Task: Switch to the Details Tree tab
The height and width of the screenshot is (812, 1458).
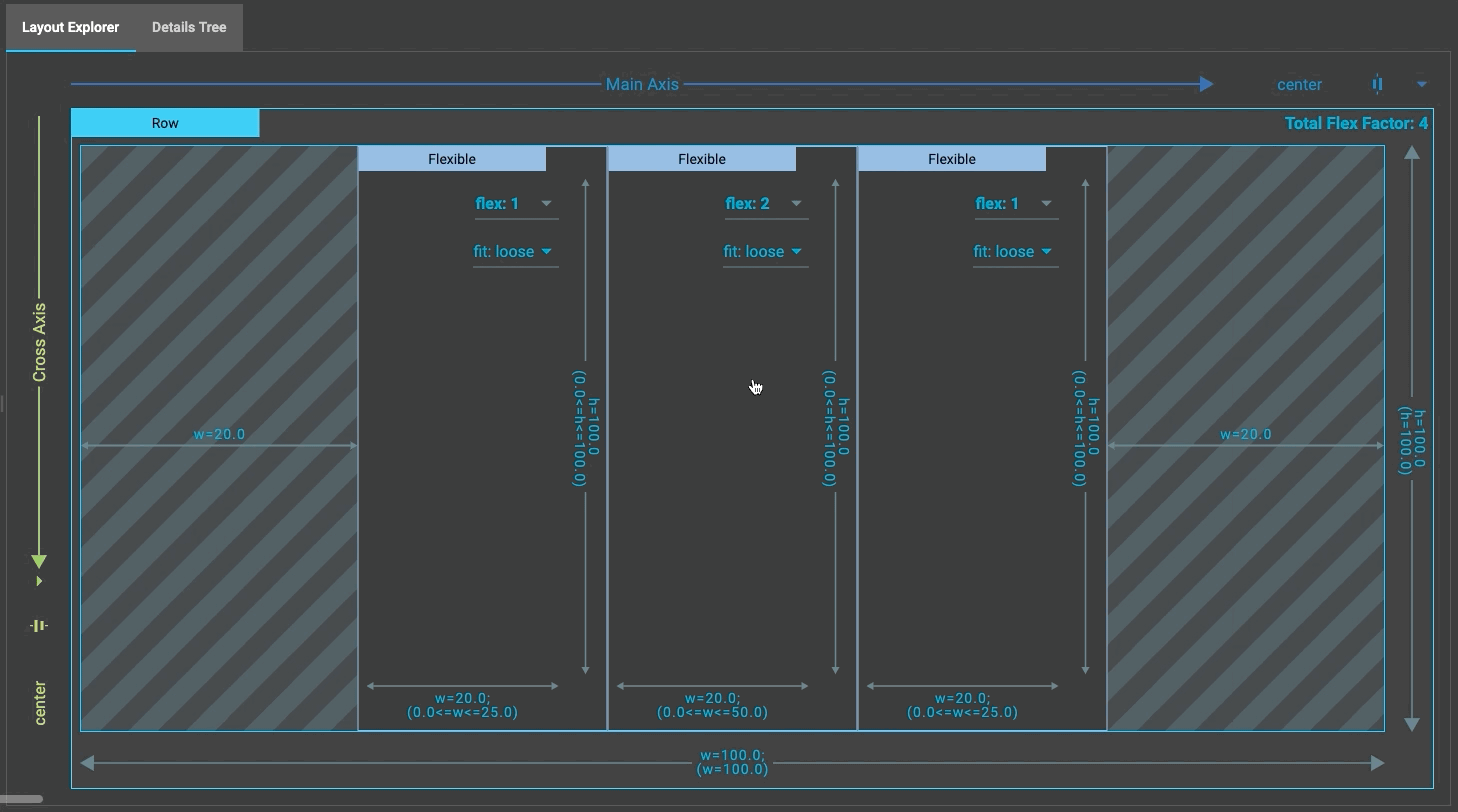Action: [x=188, y=27]
